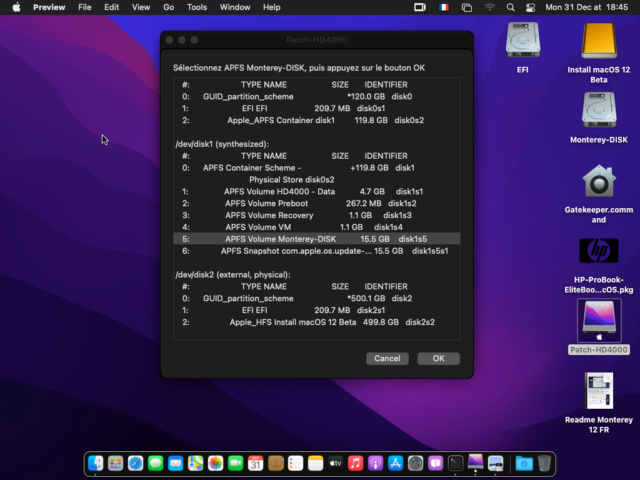640x480 pixels.
Task: Click the Patch-HD4000 app in the Dock
Action: 476,462
